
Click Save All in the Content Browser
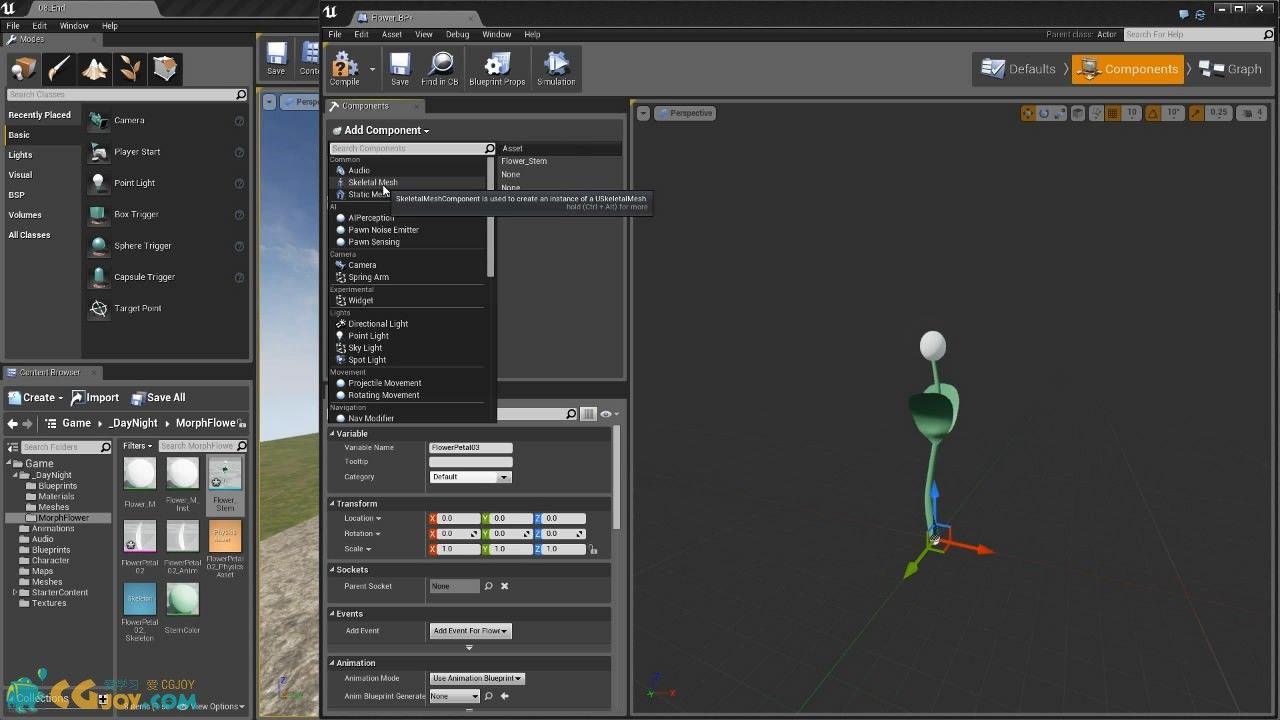click(158, 397)
